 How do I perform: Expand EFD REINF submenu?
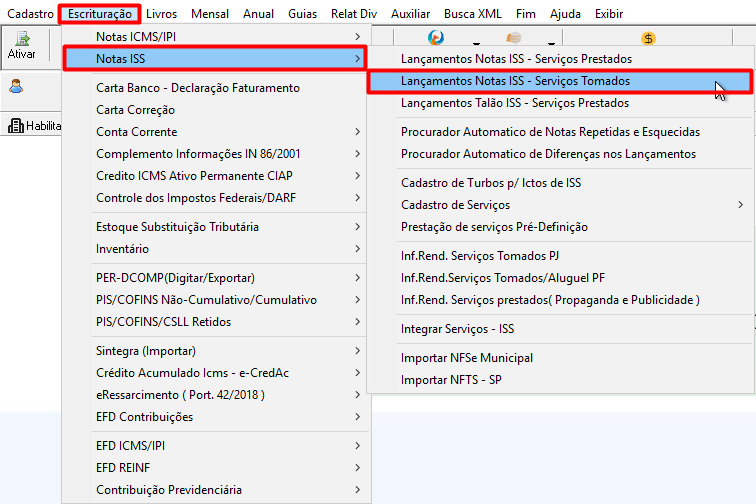coord(216,468)
